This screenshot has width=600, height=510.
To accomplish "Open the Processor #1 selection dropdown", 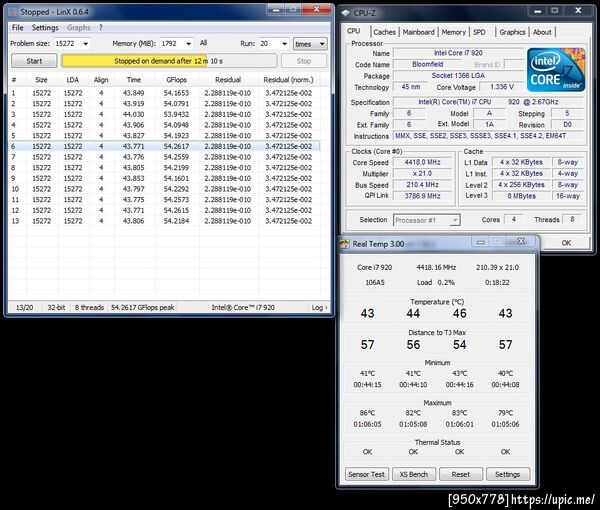I will pos(427,220).
